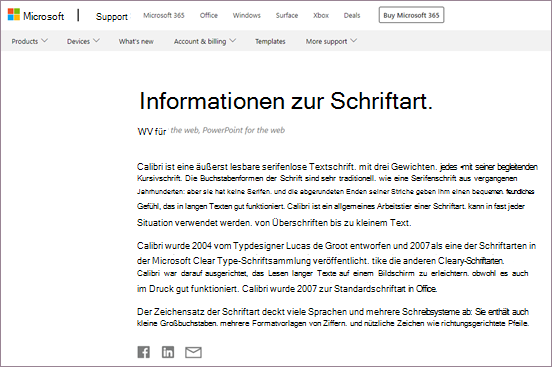Click the Buy Microsoft 365 button
Image resolution: width=552 pixels, height=367 pixels.
coord(411,15)
